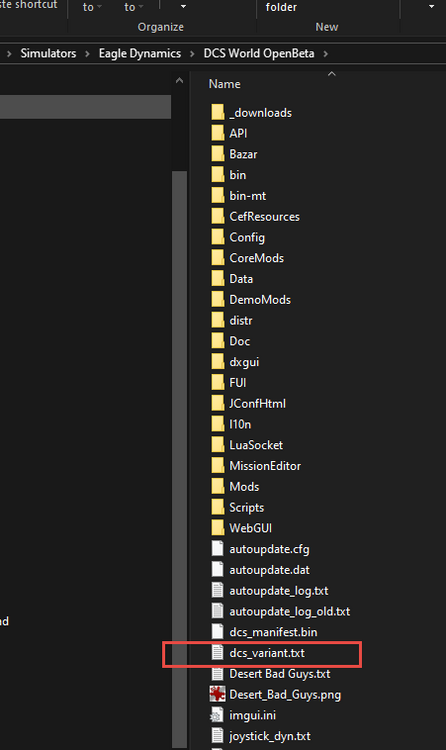446x750 pixels.
Task: Sort files by the Name column header
Action: 224,84
